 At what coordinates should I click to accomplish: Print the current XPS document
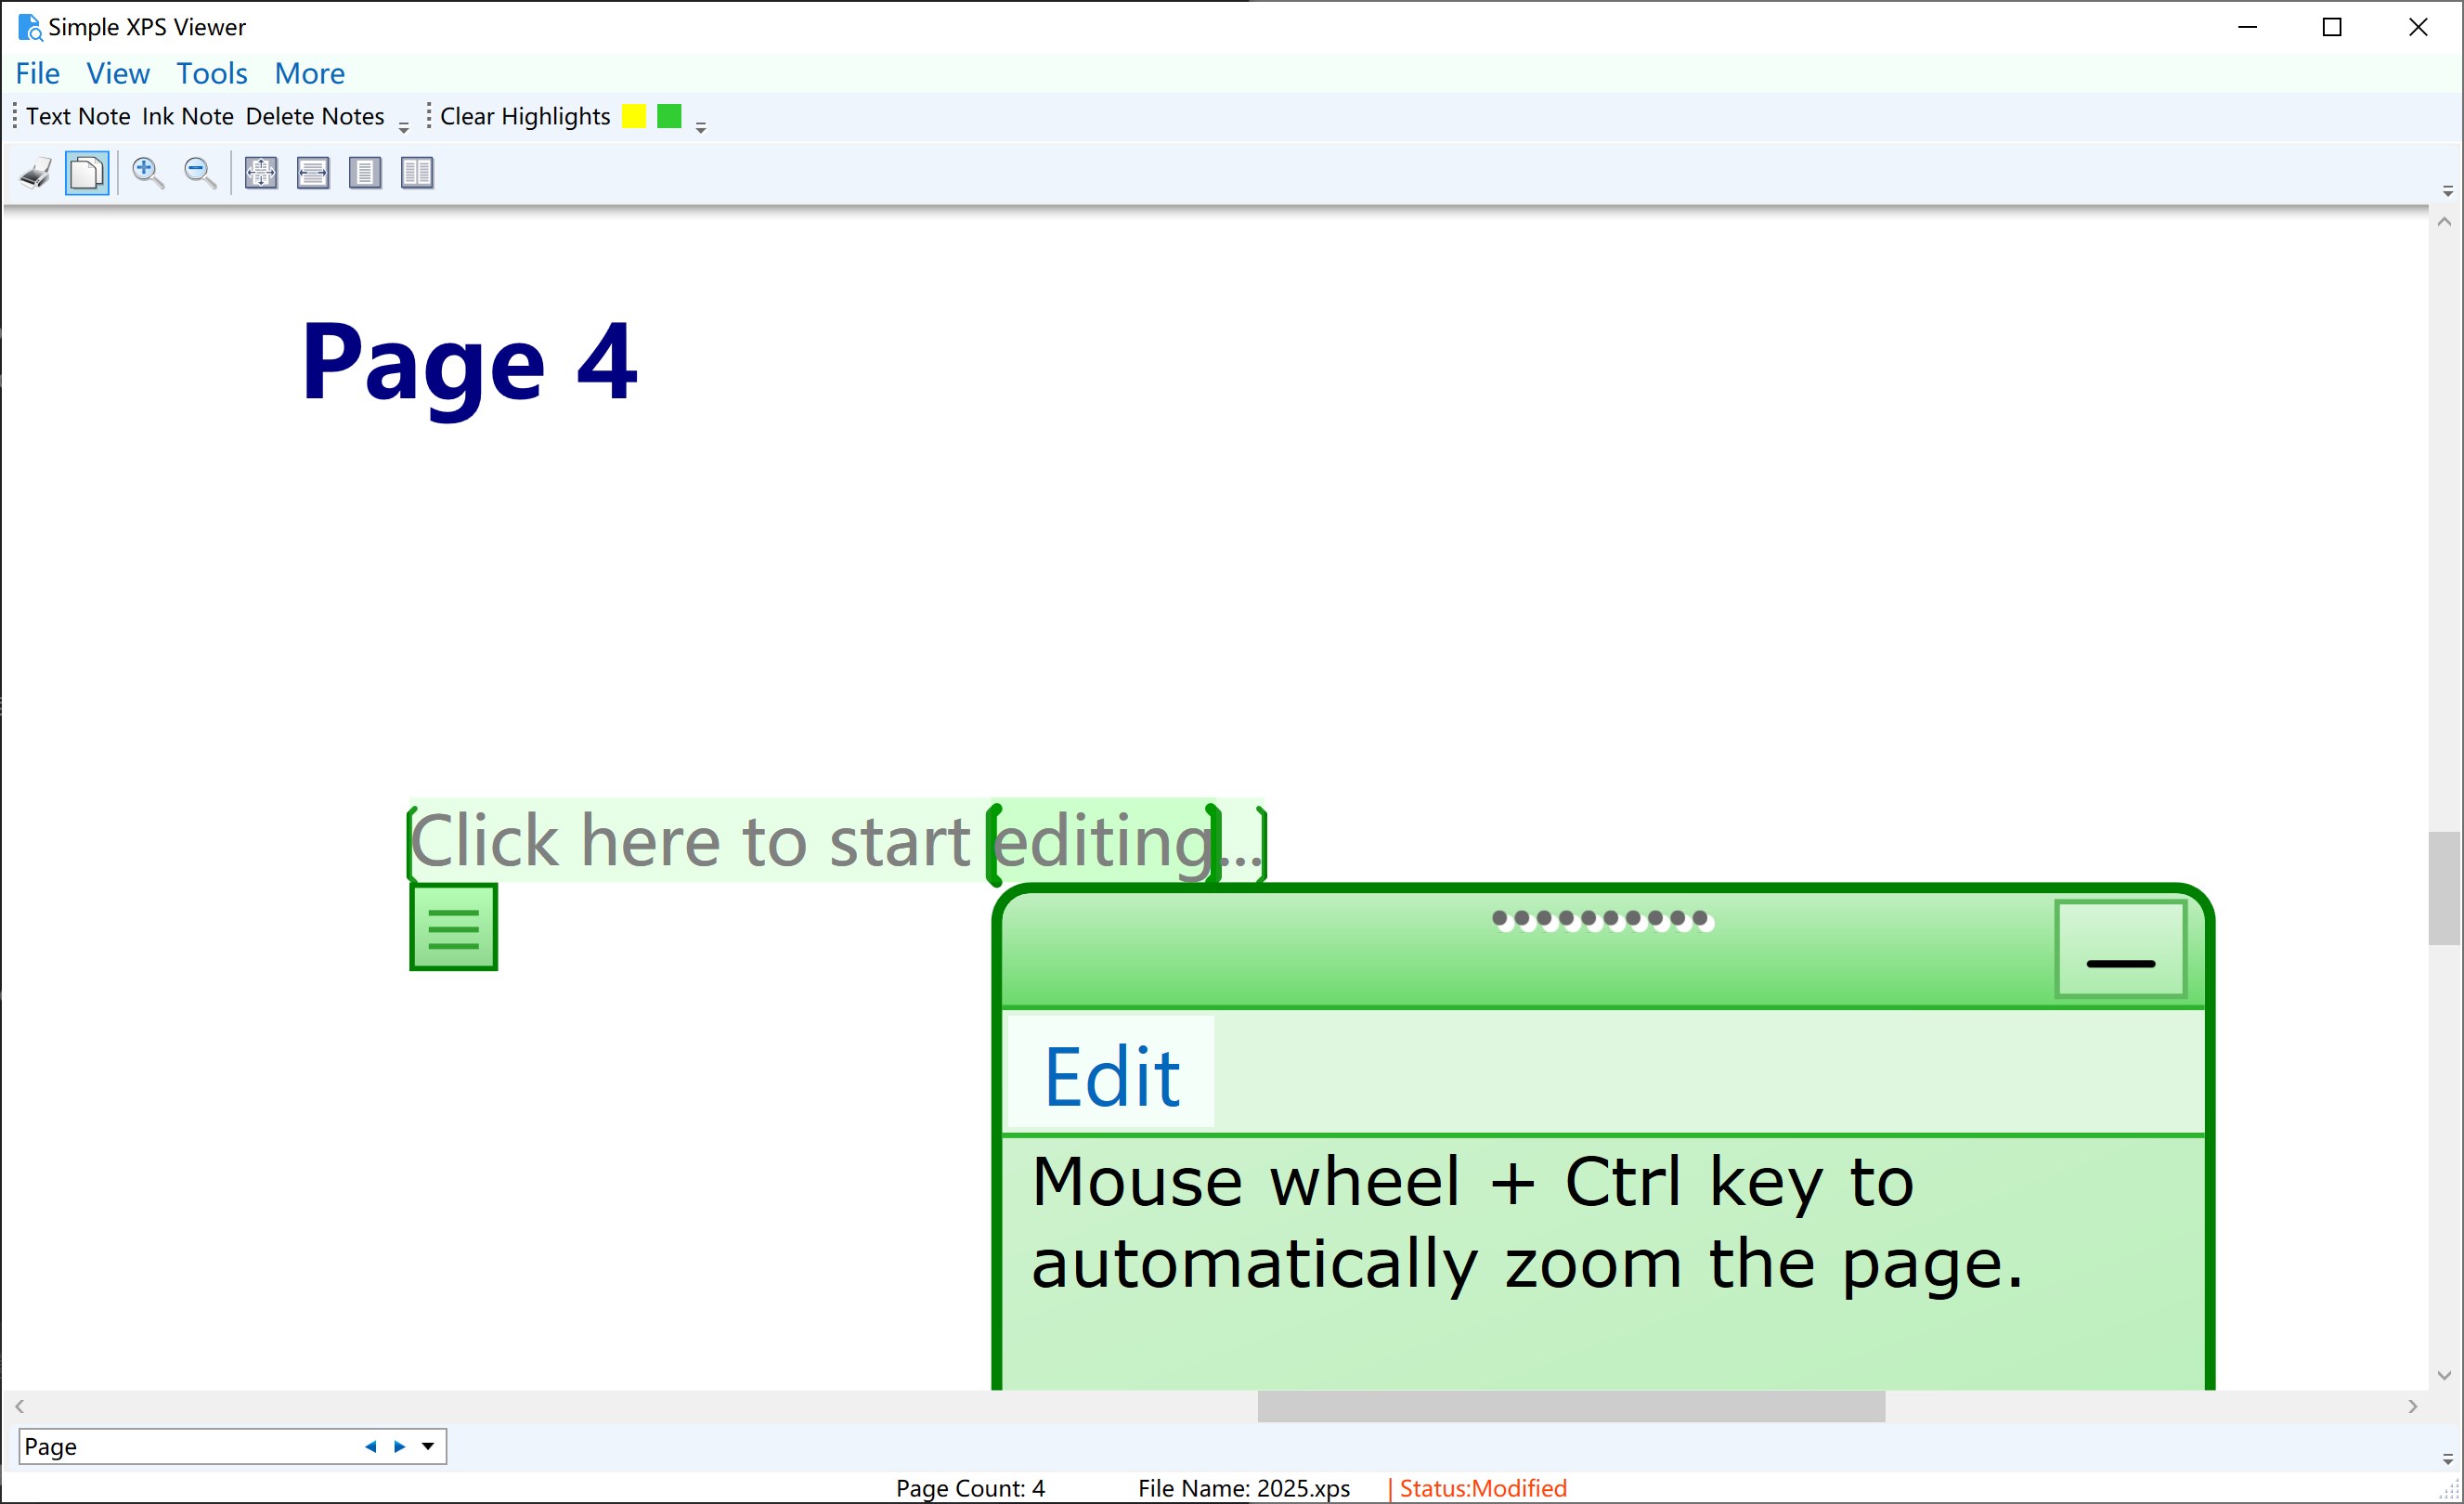(x=33, y=172)
